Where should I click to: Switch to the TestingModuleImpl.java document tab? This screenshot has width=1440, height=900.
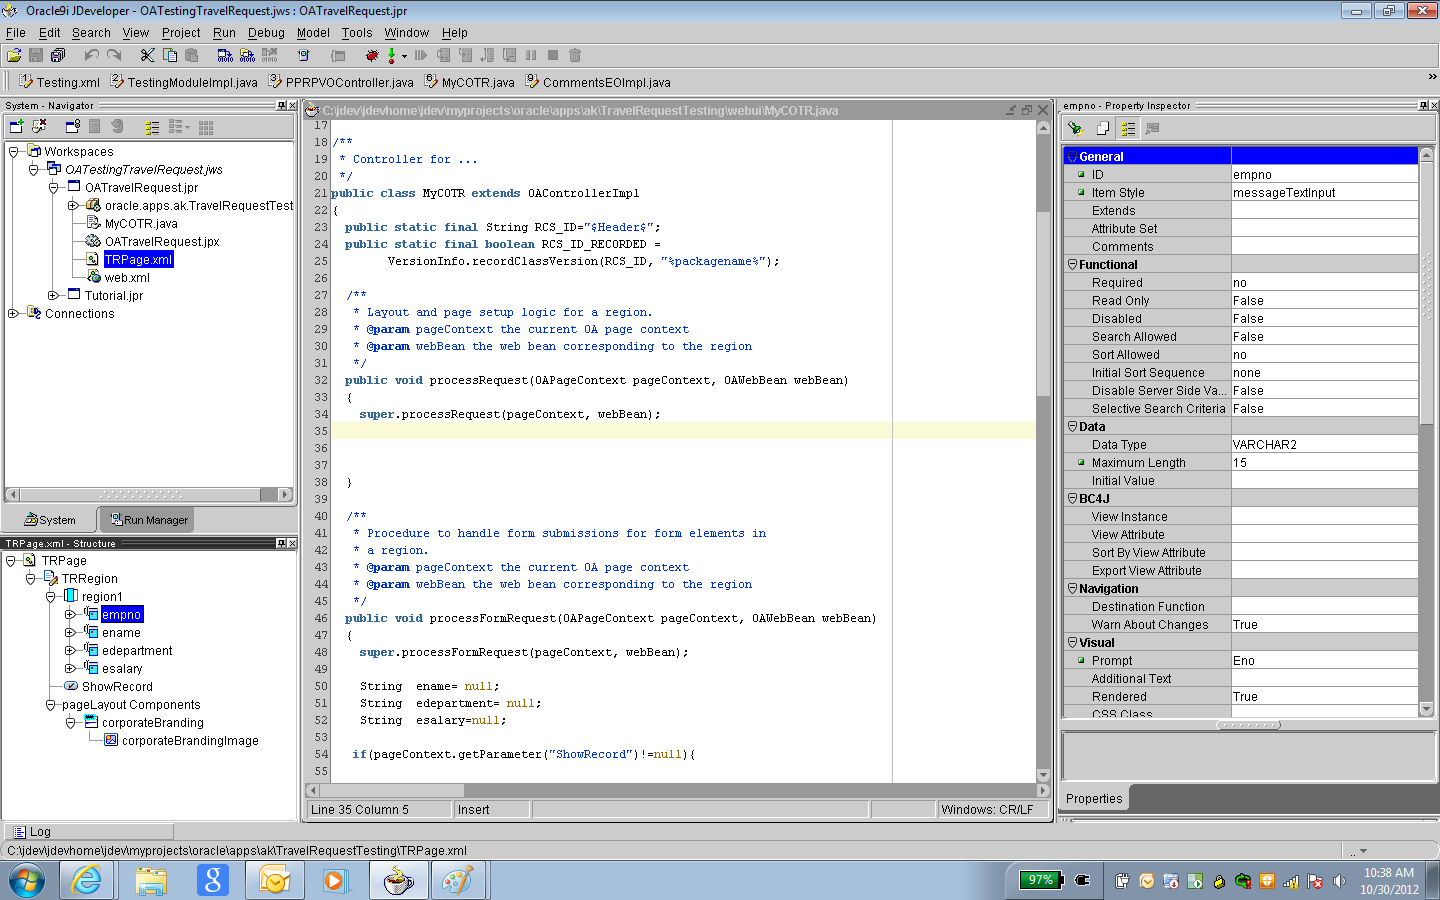point(184,82)
